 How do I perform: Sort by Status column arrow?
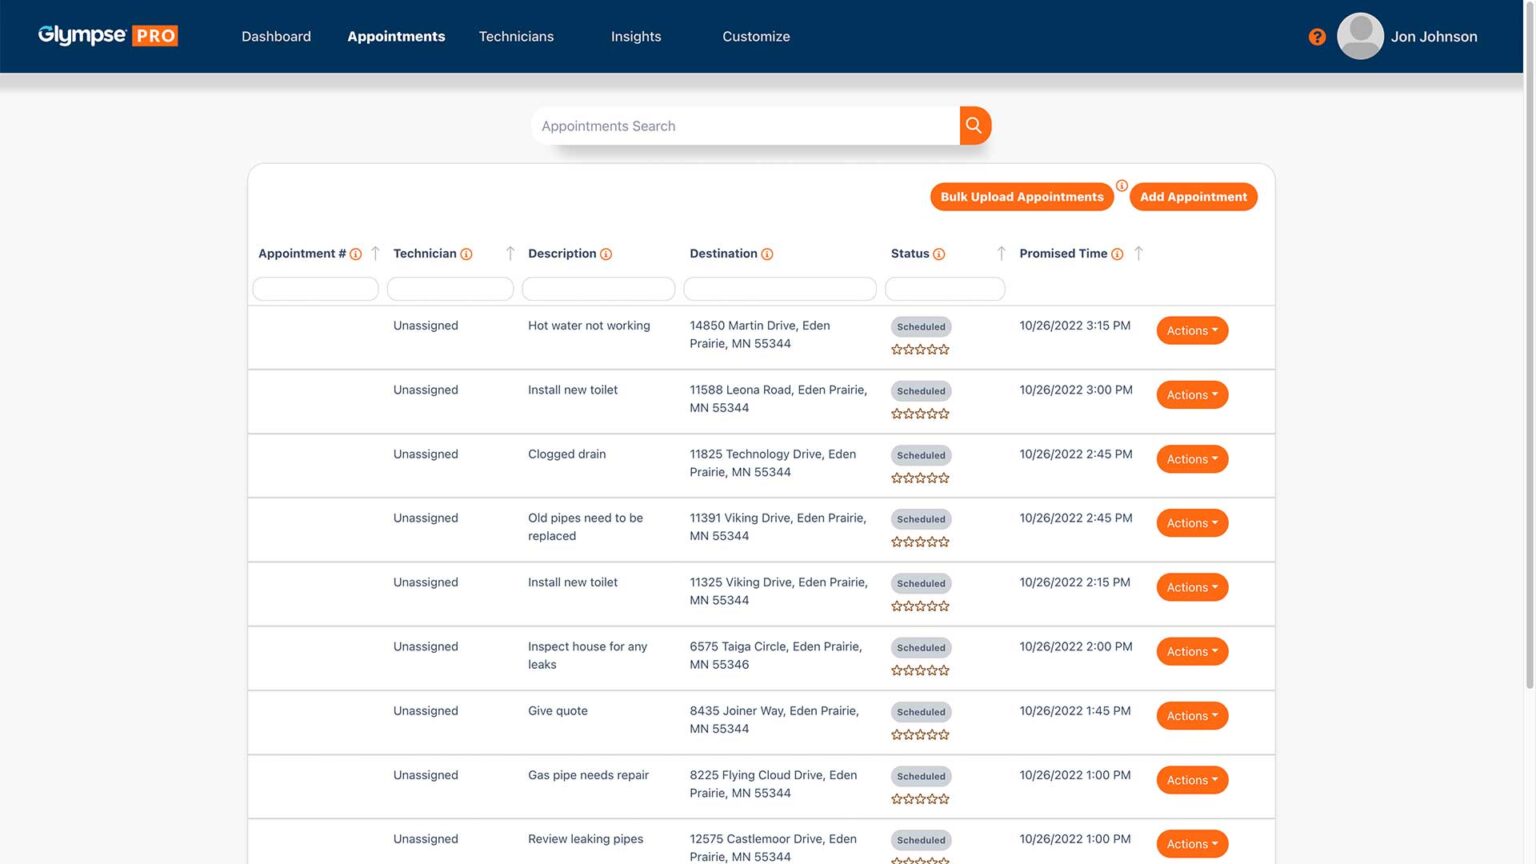point(1001,253)
